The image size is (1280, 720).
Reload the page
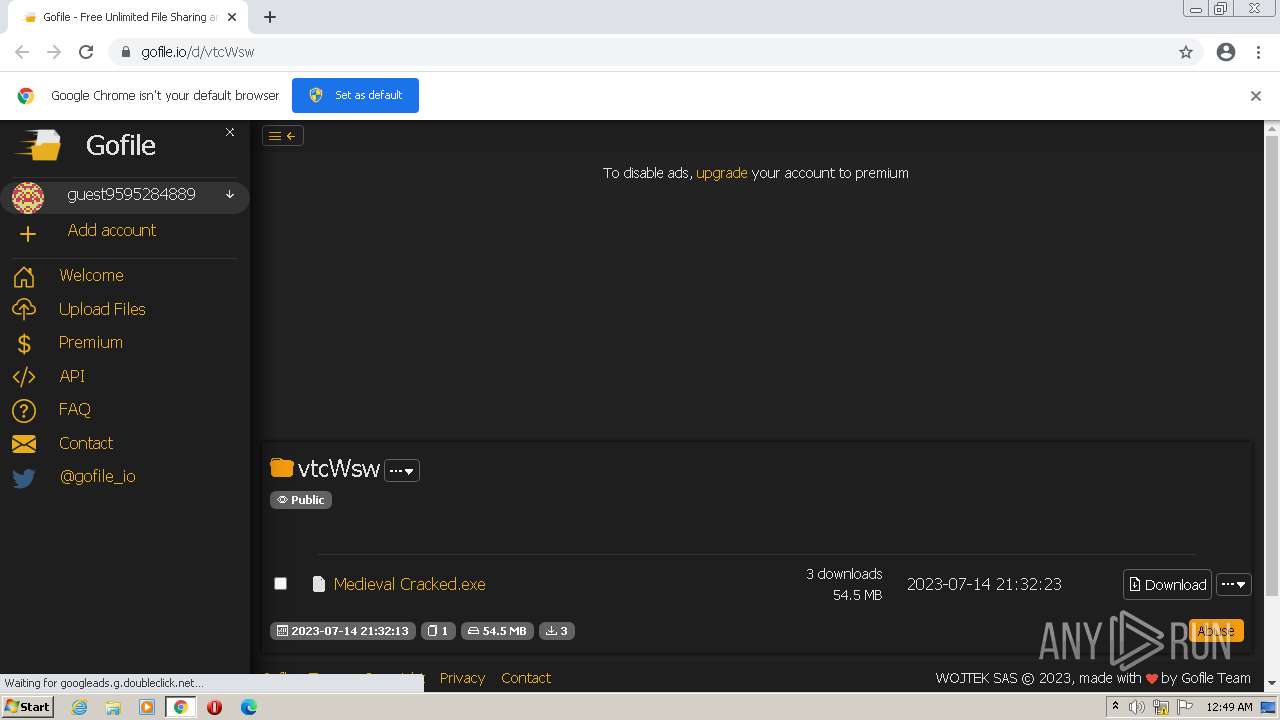[x=86, y=52]
